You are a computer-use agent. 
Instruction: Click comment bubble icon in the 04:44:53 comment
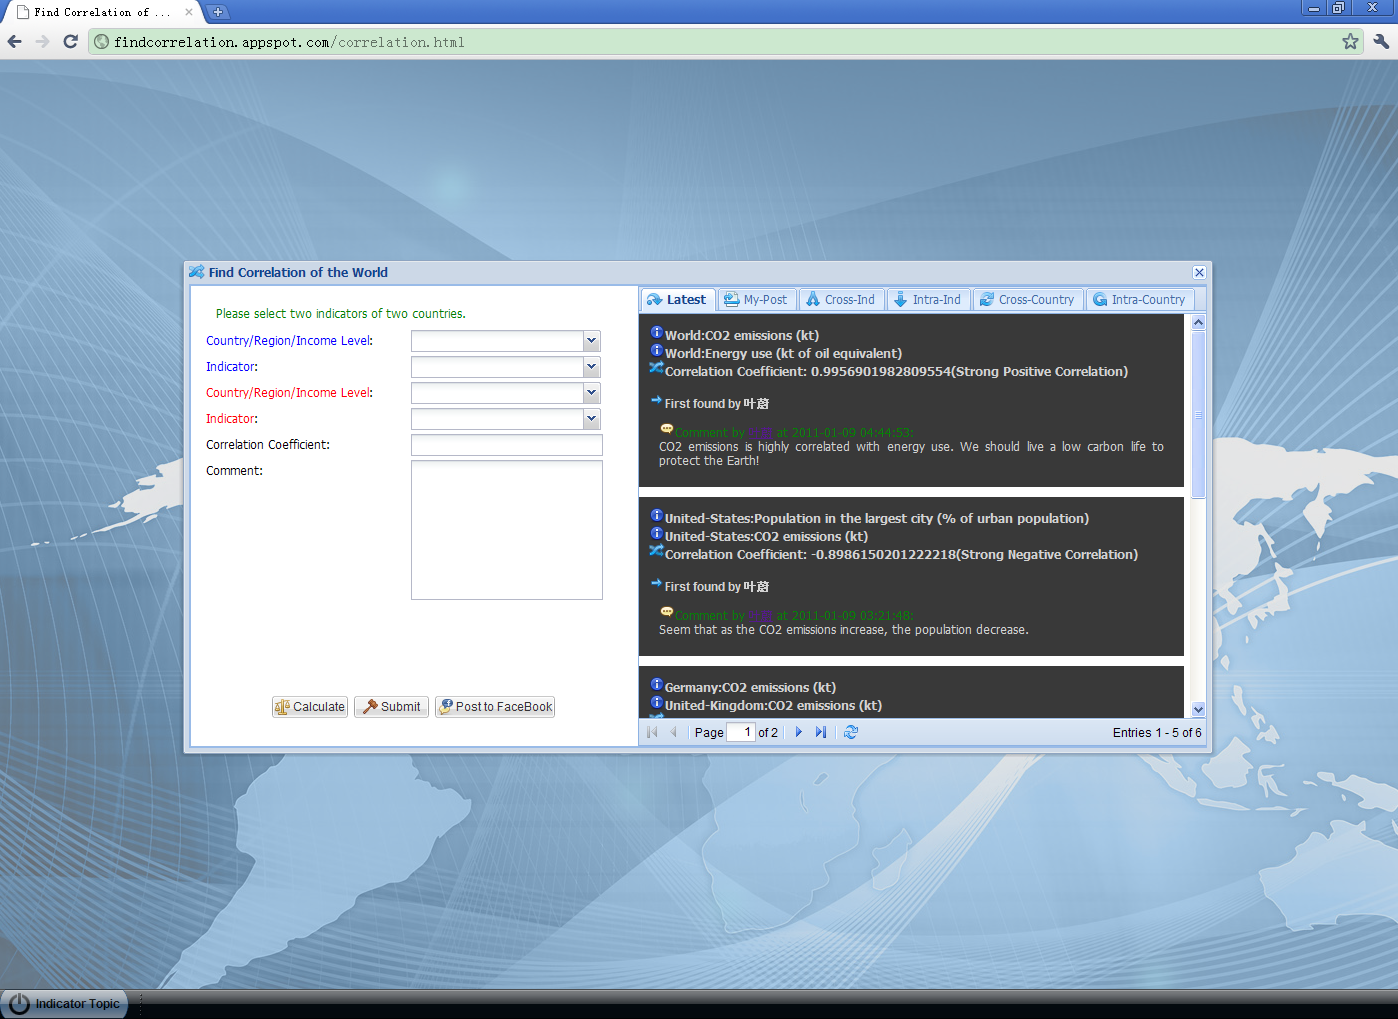tap(667, 429)
